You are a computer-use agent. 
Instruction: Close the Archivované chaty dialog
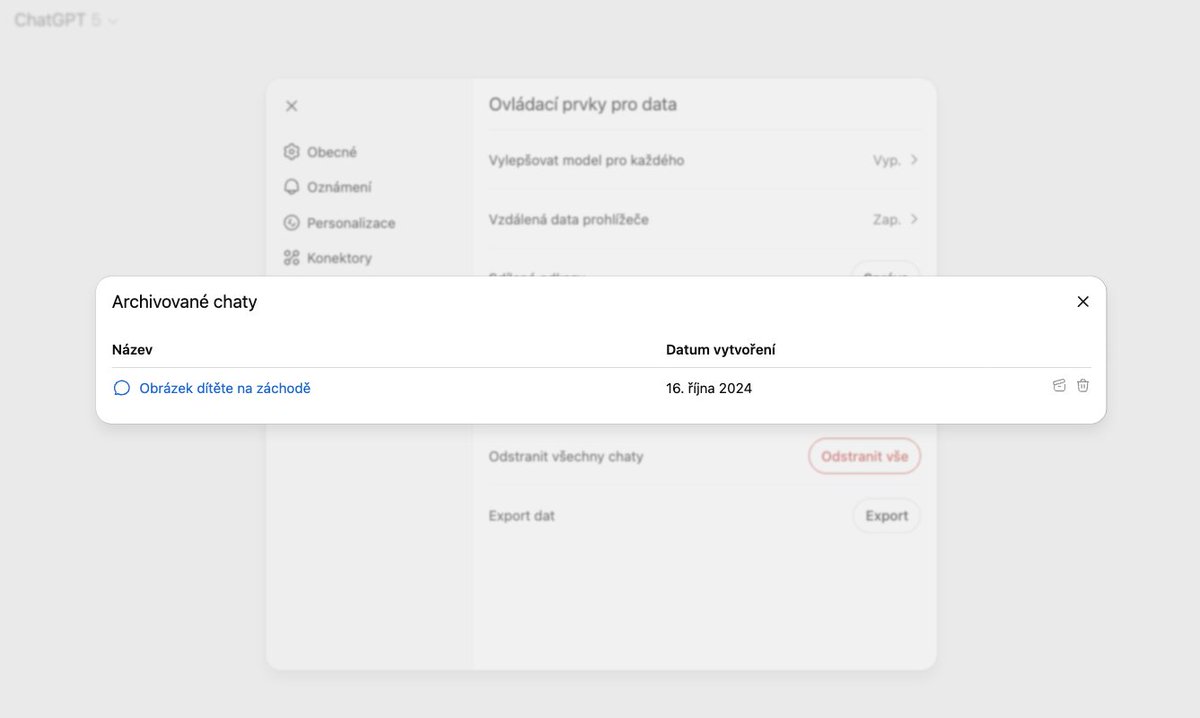coord(1083,301)
